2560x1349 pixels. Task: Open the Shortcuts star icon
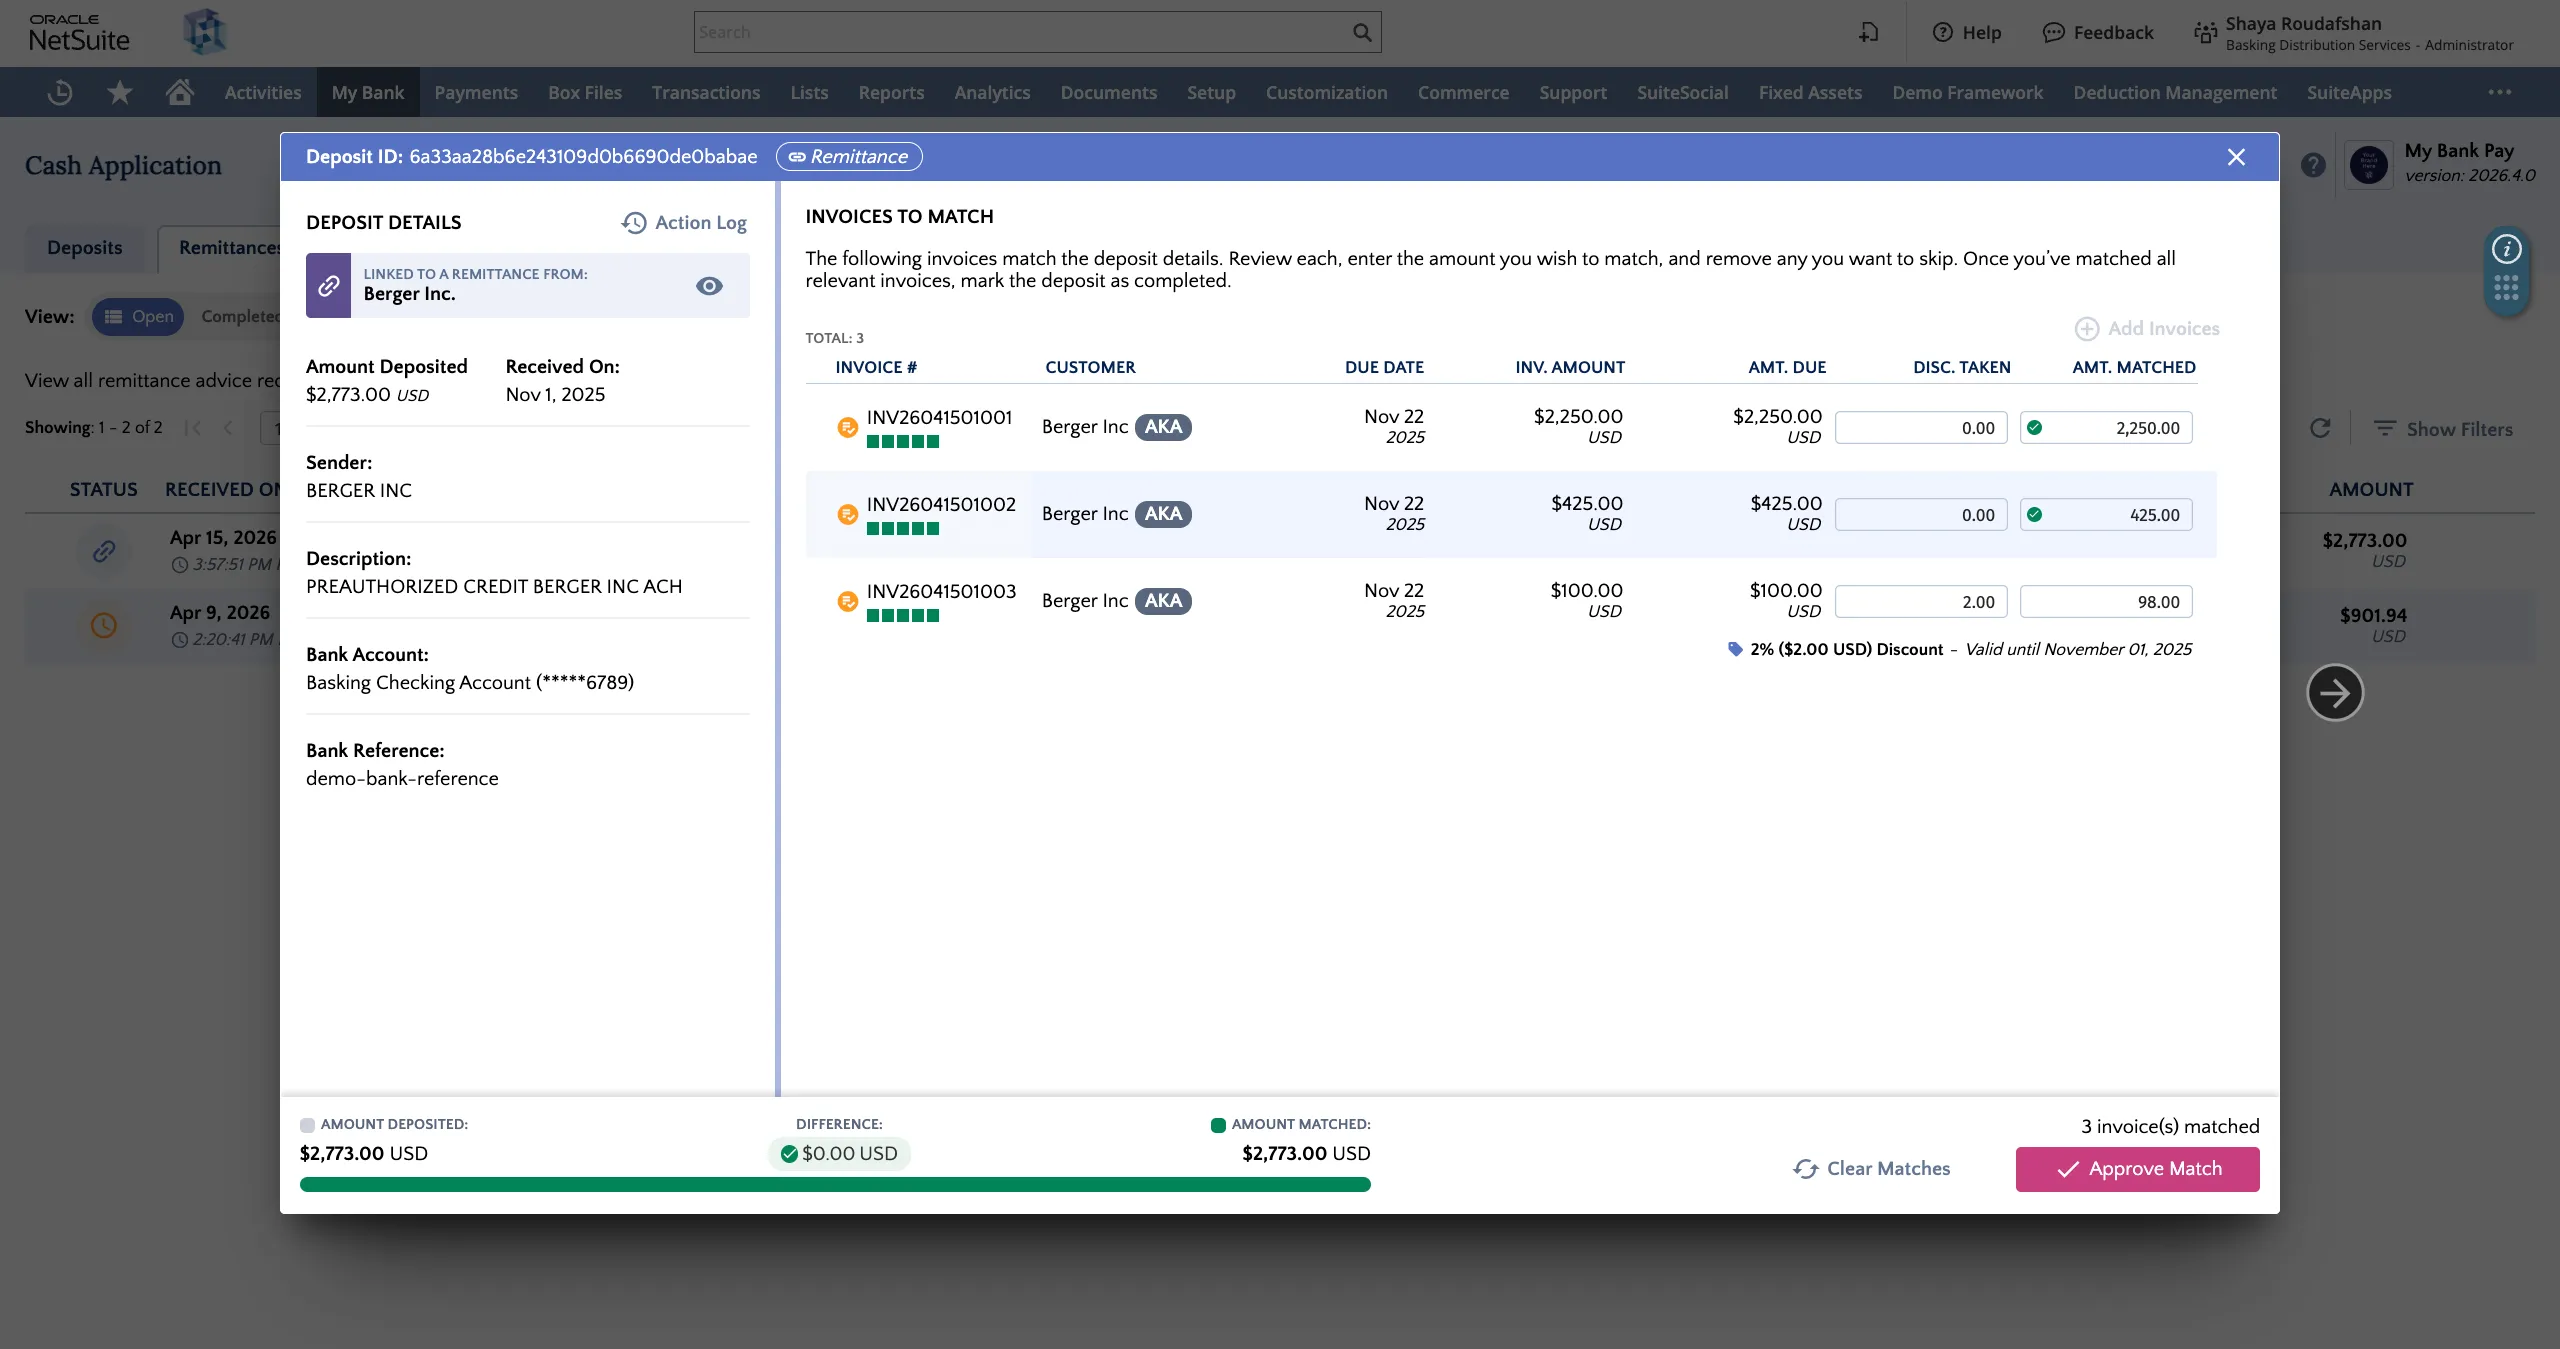120,92
